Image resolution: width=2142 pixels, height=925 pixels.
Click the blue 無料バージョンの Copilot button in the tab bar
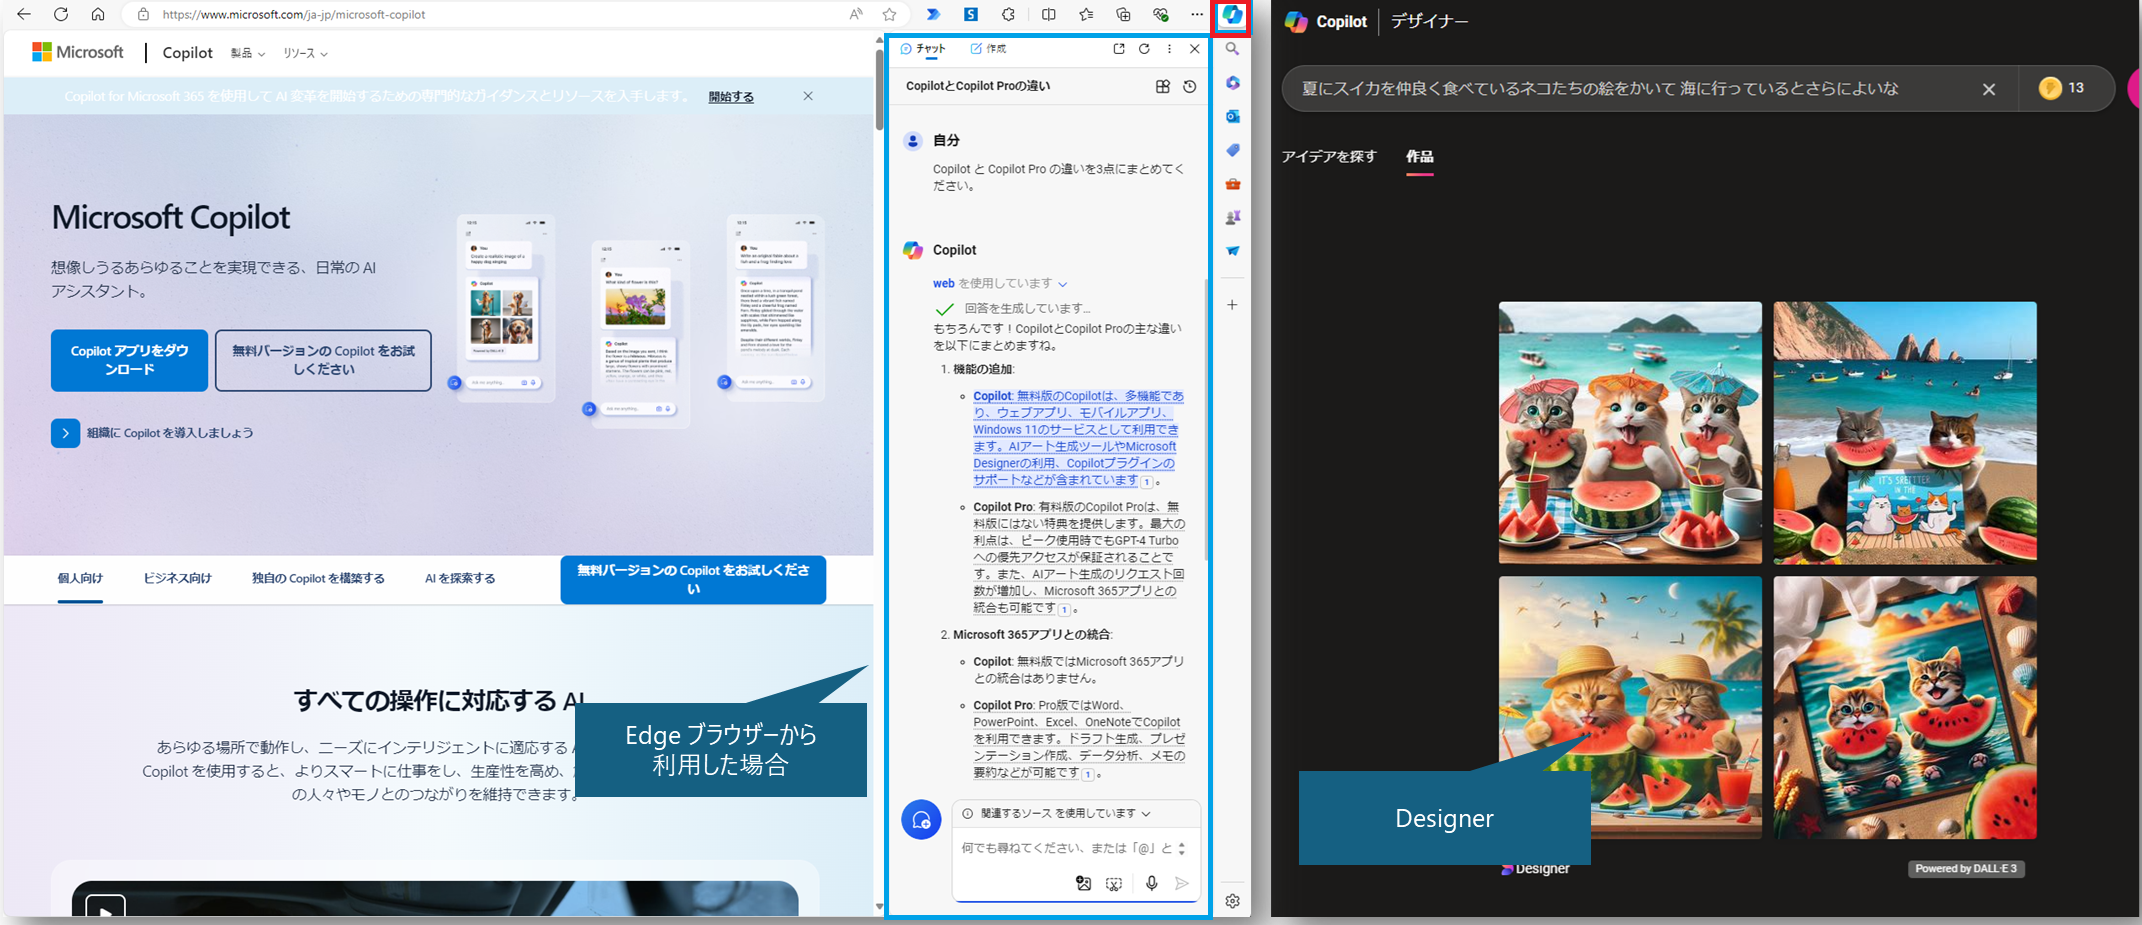(x=693, y=579)
